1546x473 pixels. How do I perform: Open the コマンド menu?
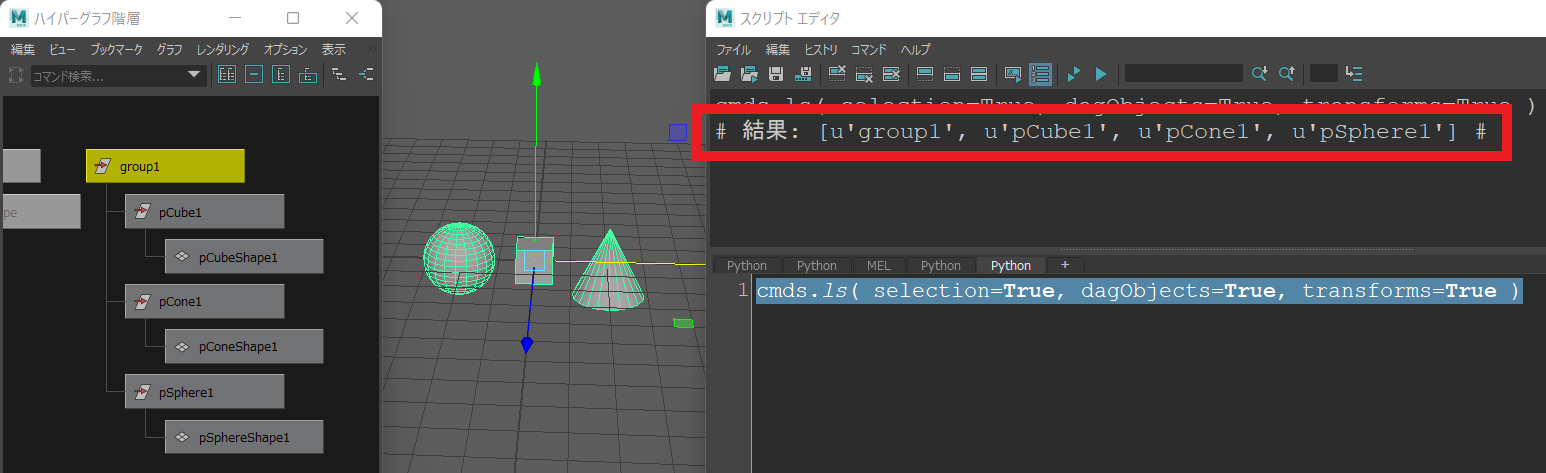pos(868,49)
